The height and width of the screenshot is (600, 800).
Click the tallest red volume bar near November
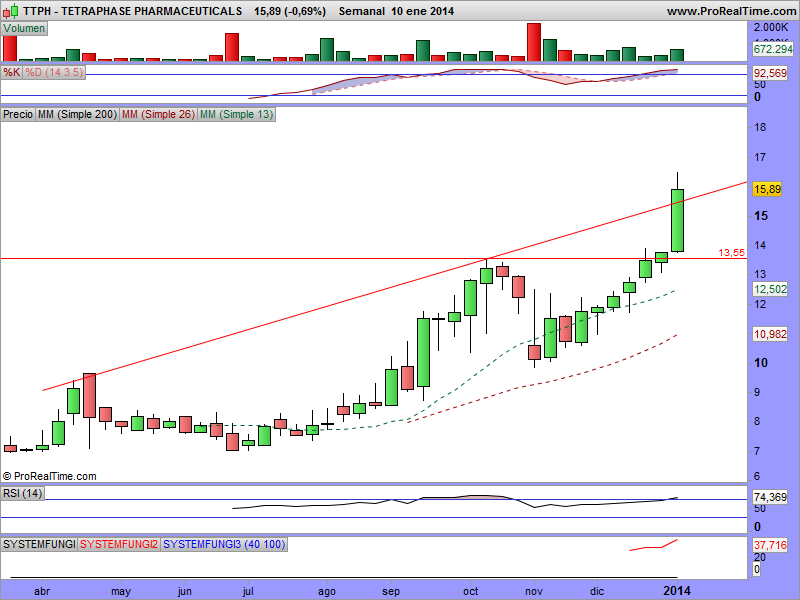pos(534,42)
